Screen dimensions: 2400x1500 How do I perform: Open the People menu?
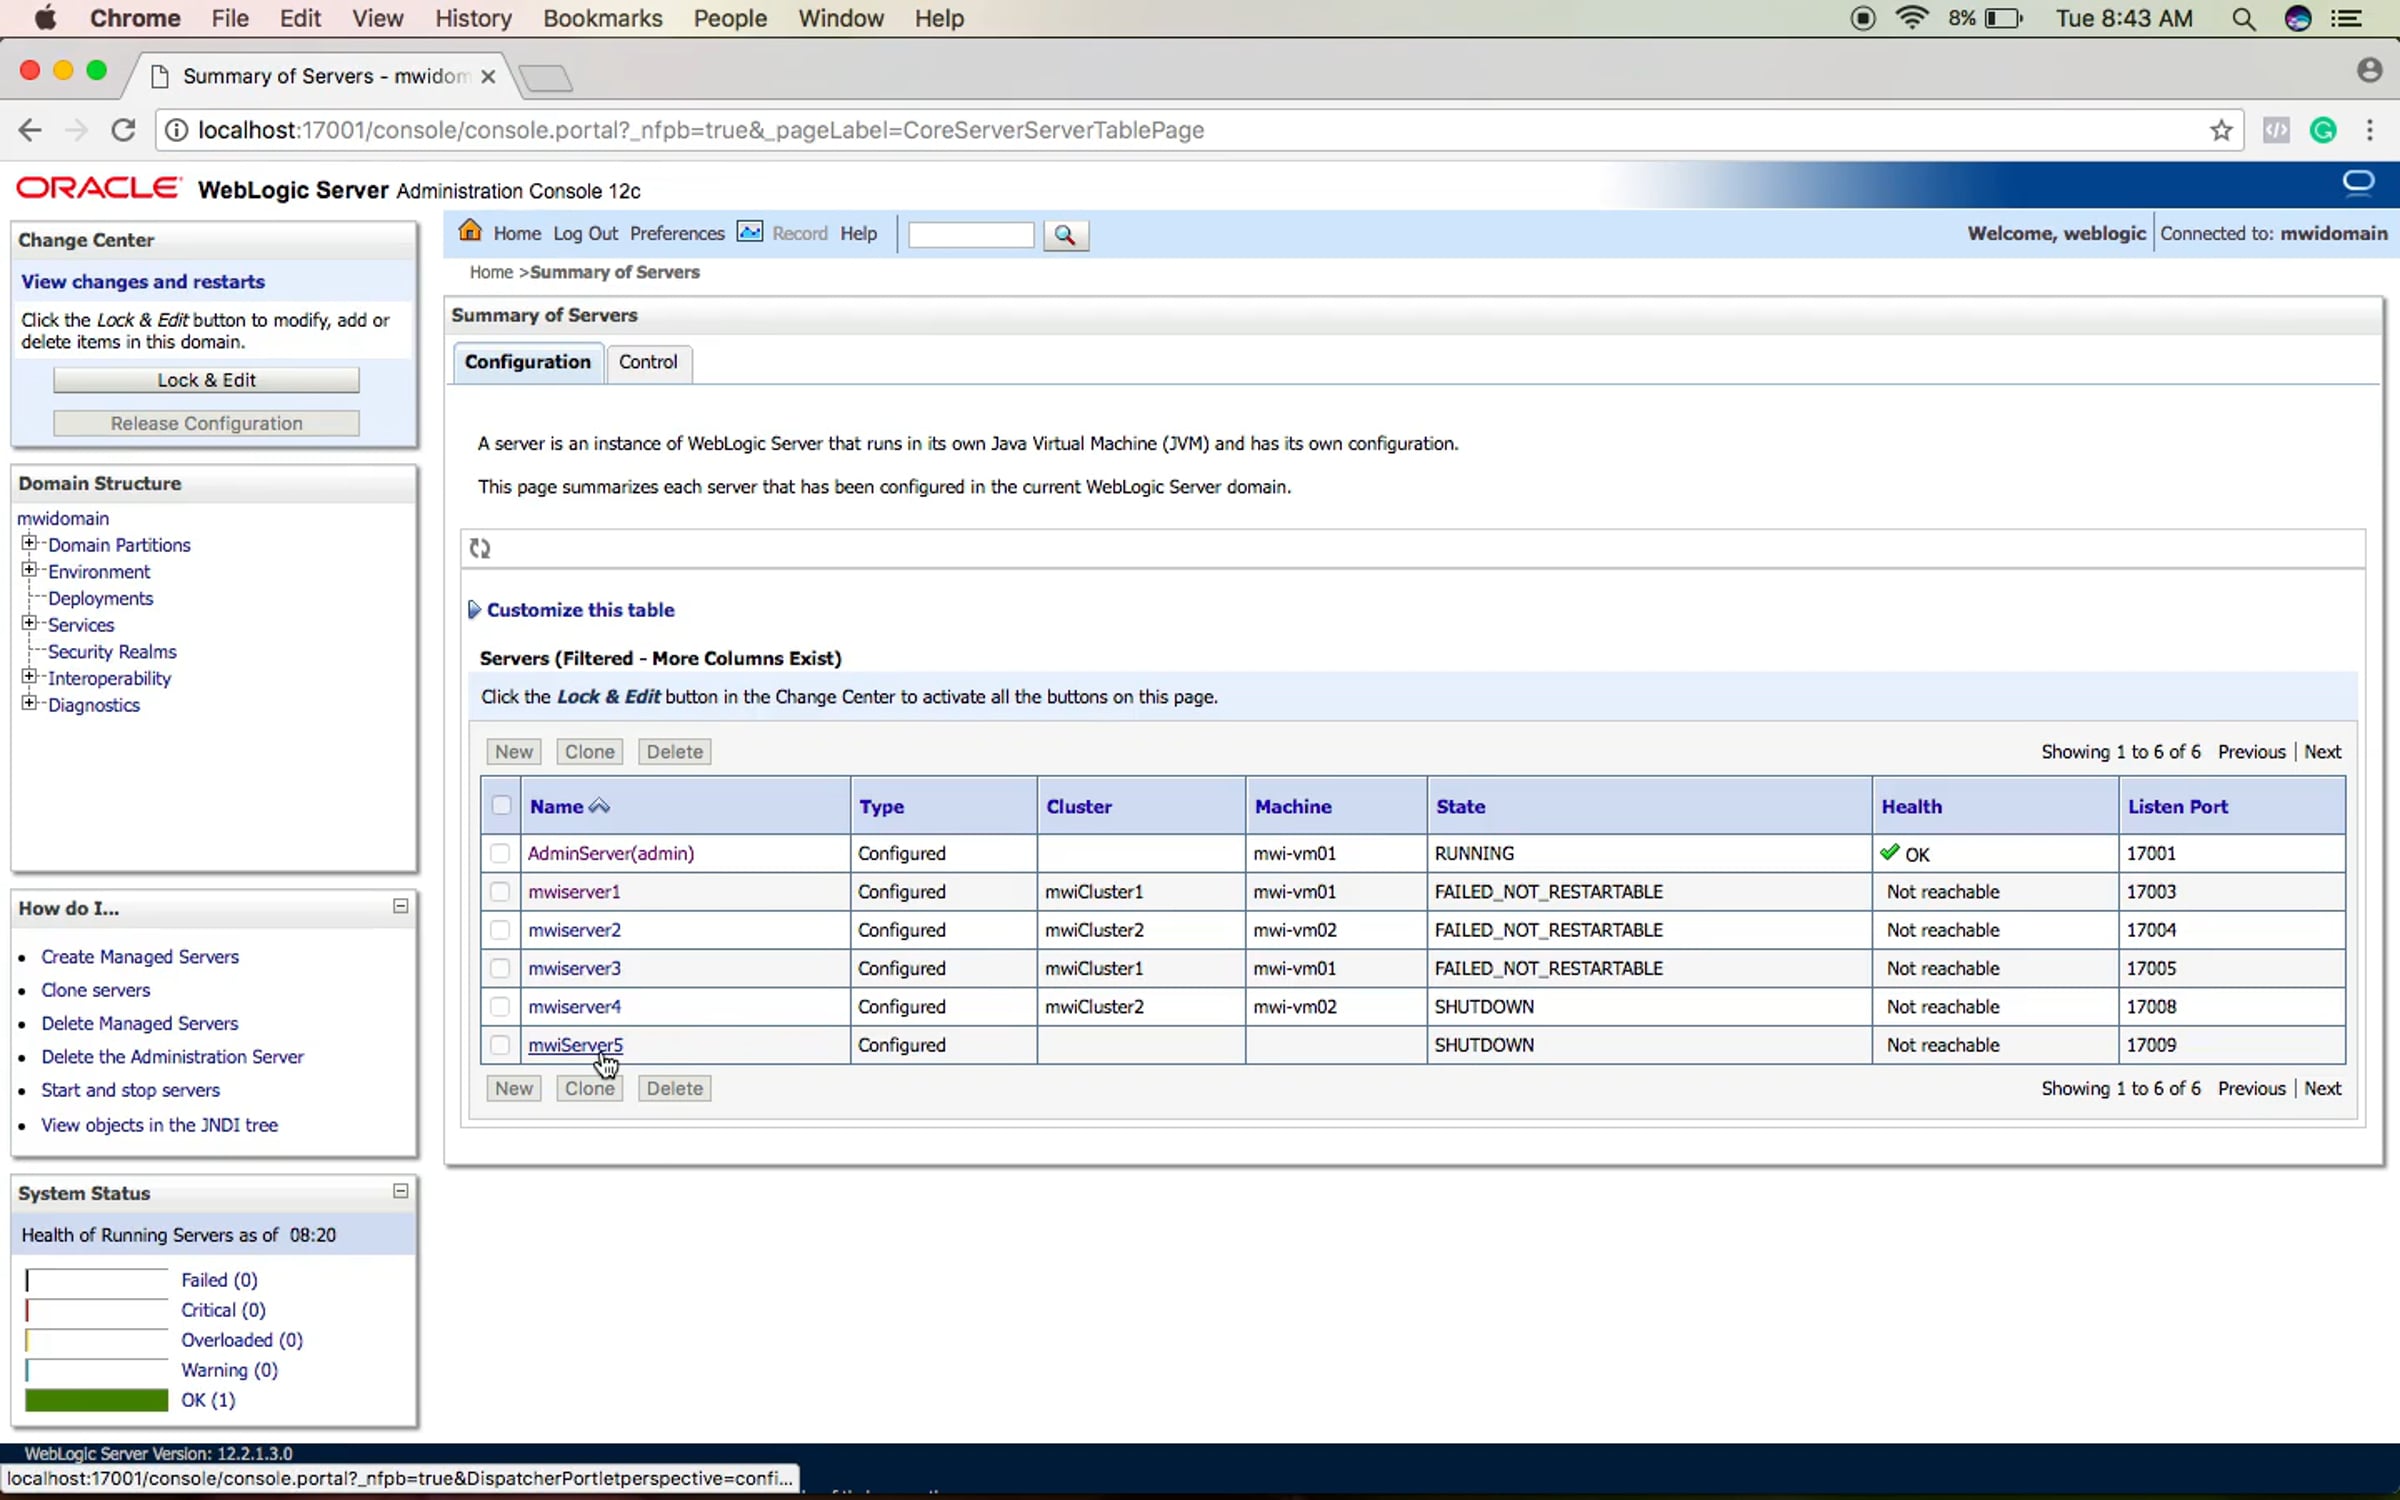pos(730,18)
